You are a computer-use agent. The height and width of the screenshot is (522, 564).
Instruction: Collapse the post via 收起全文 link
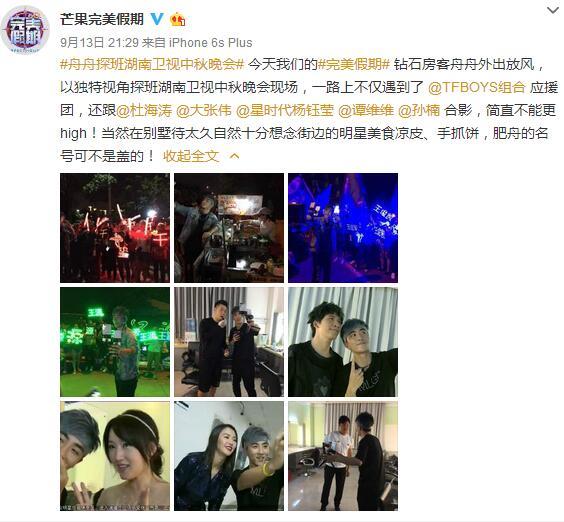pos(191,156)
